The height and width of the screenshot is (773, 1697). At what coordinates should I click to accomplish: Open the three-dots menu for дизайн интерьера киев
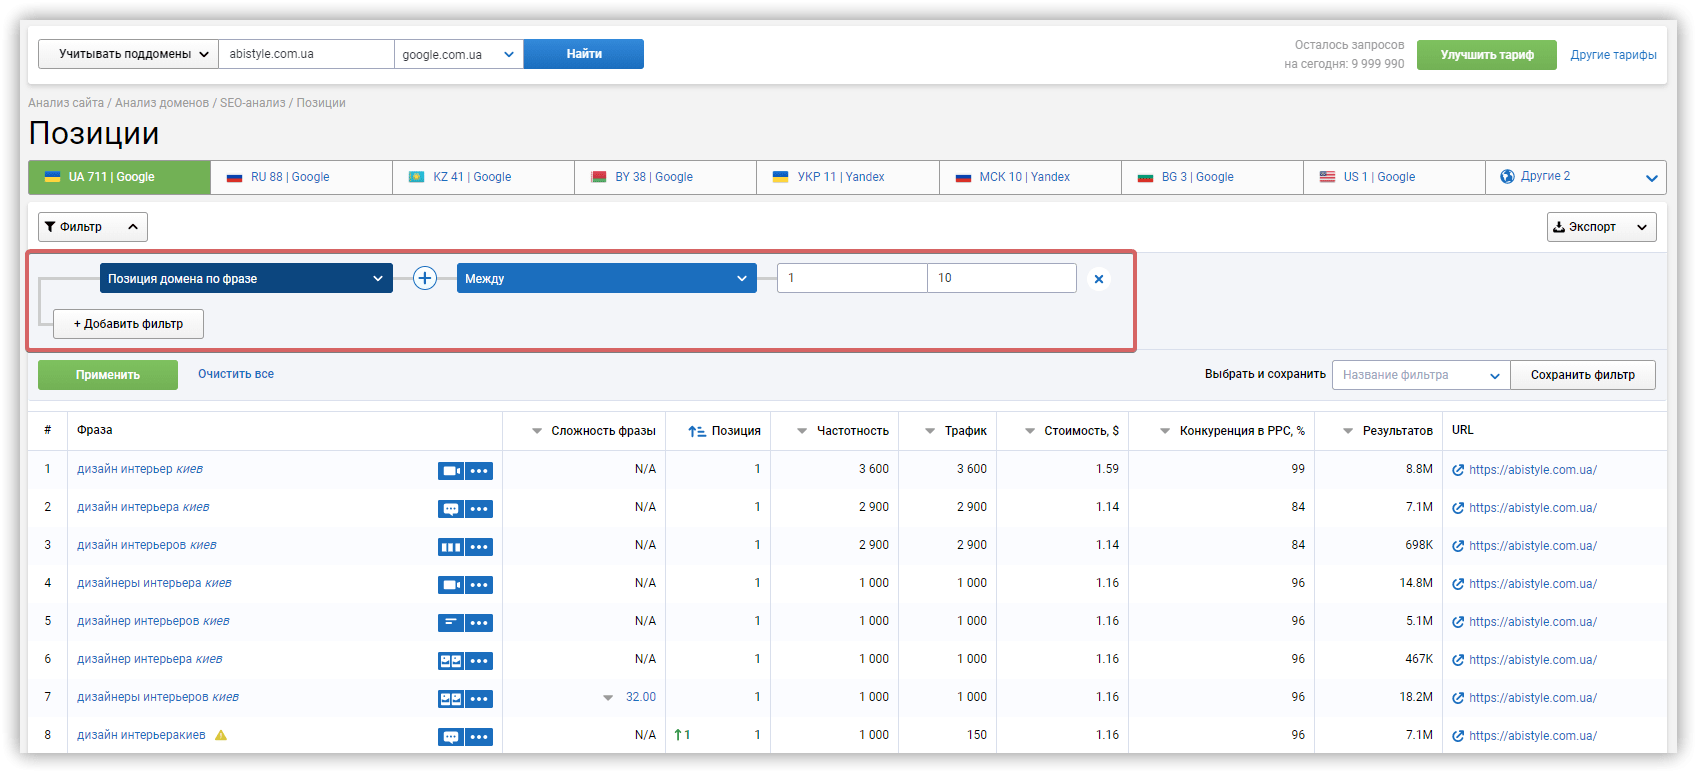pos(479,509)
